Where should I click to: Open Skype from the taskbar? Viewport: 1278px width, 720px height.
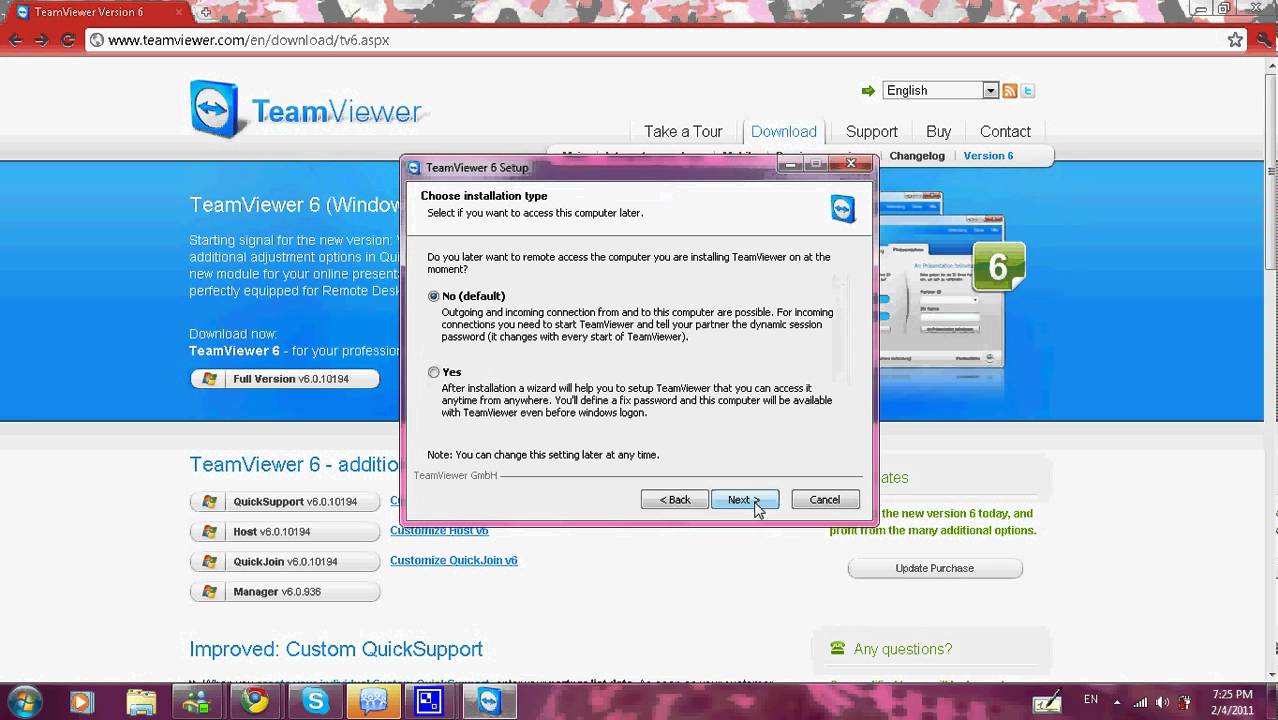coord(315,701)
